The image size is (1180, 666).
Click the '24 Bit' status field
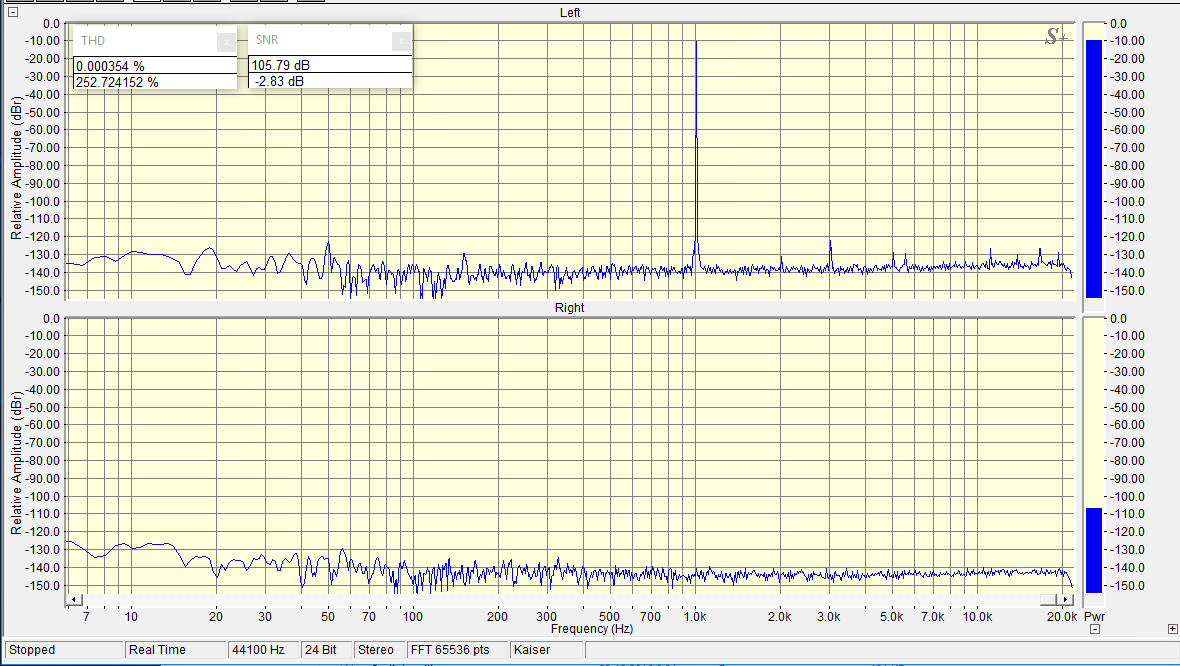point(327,649)
